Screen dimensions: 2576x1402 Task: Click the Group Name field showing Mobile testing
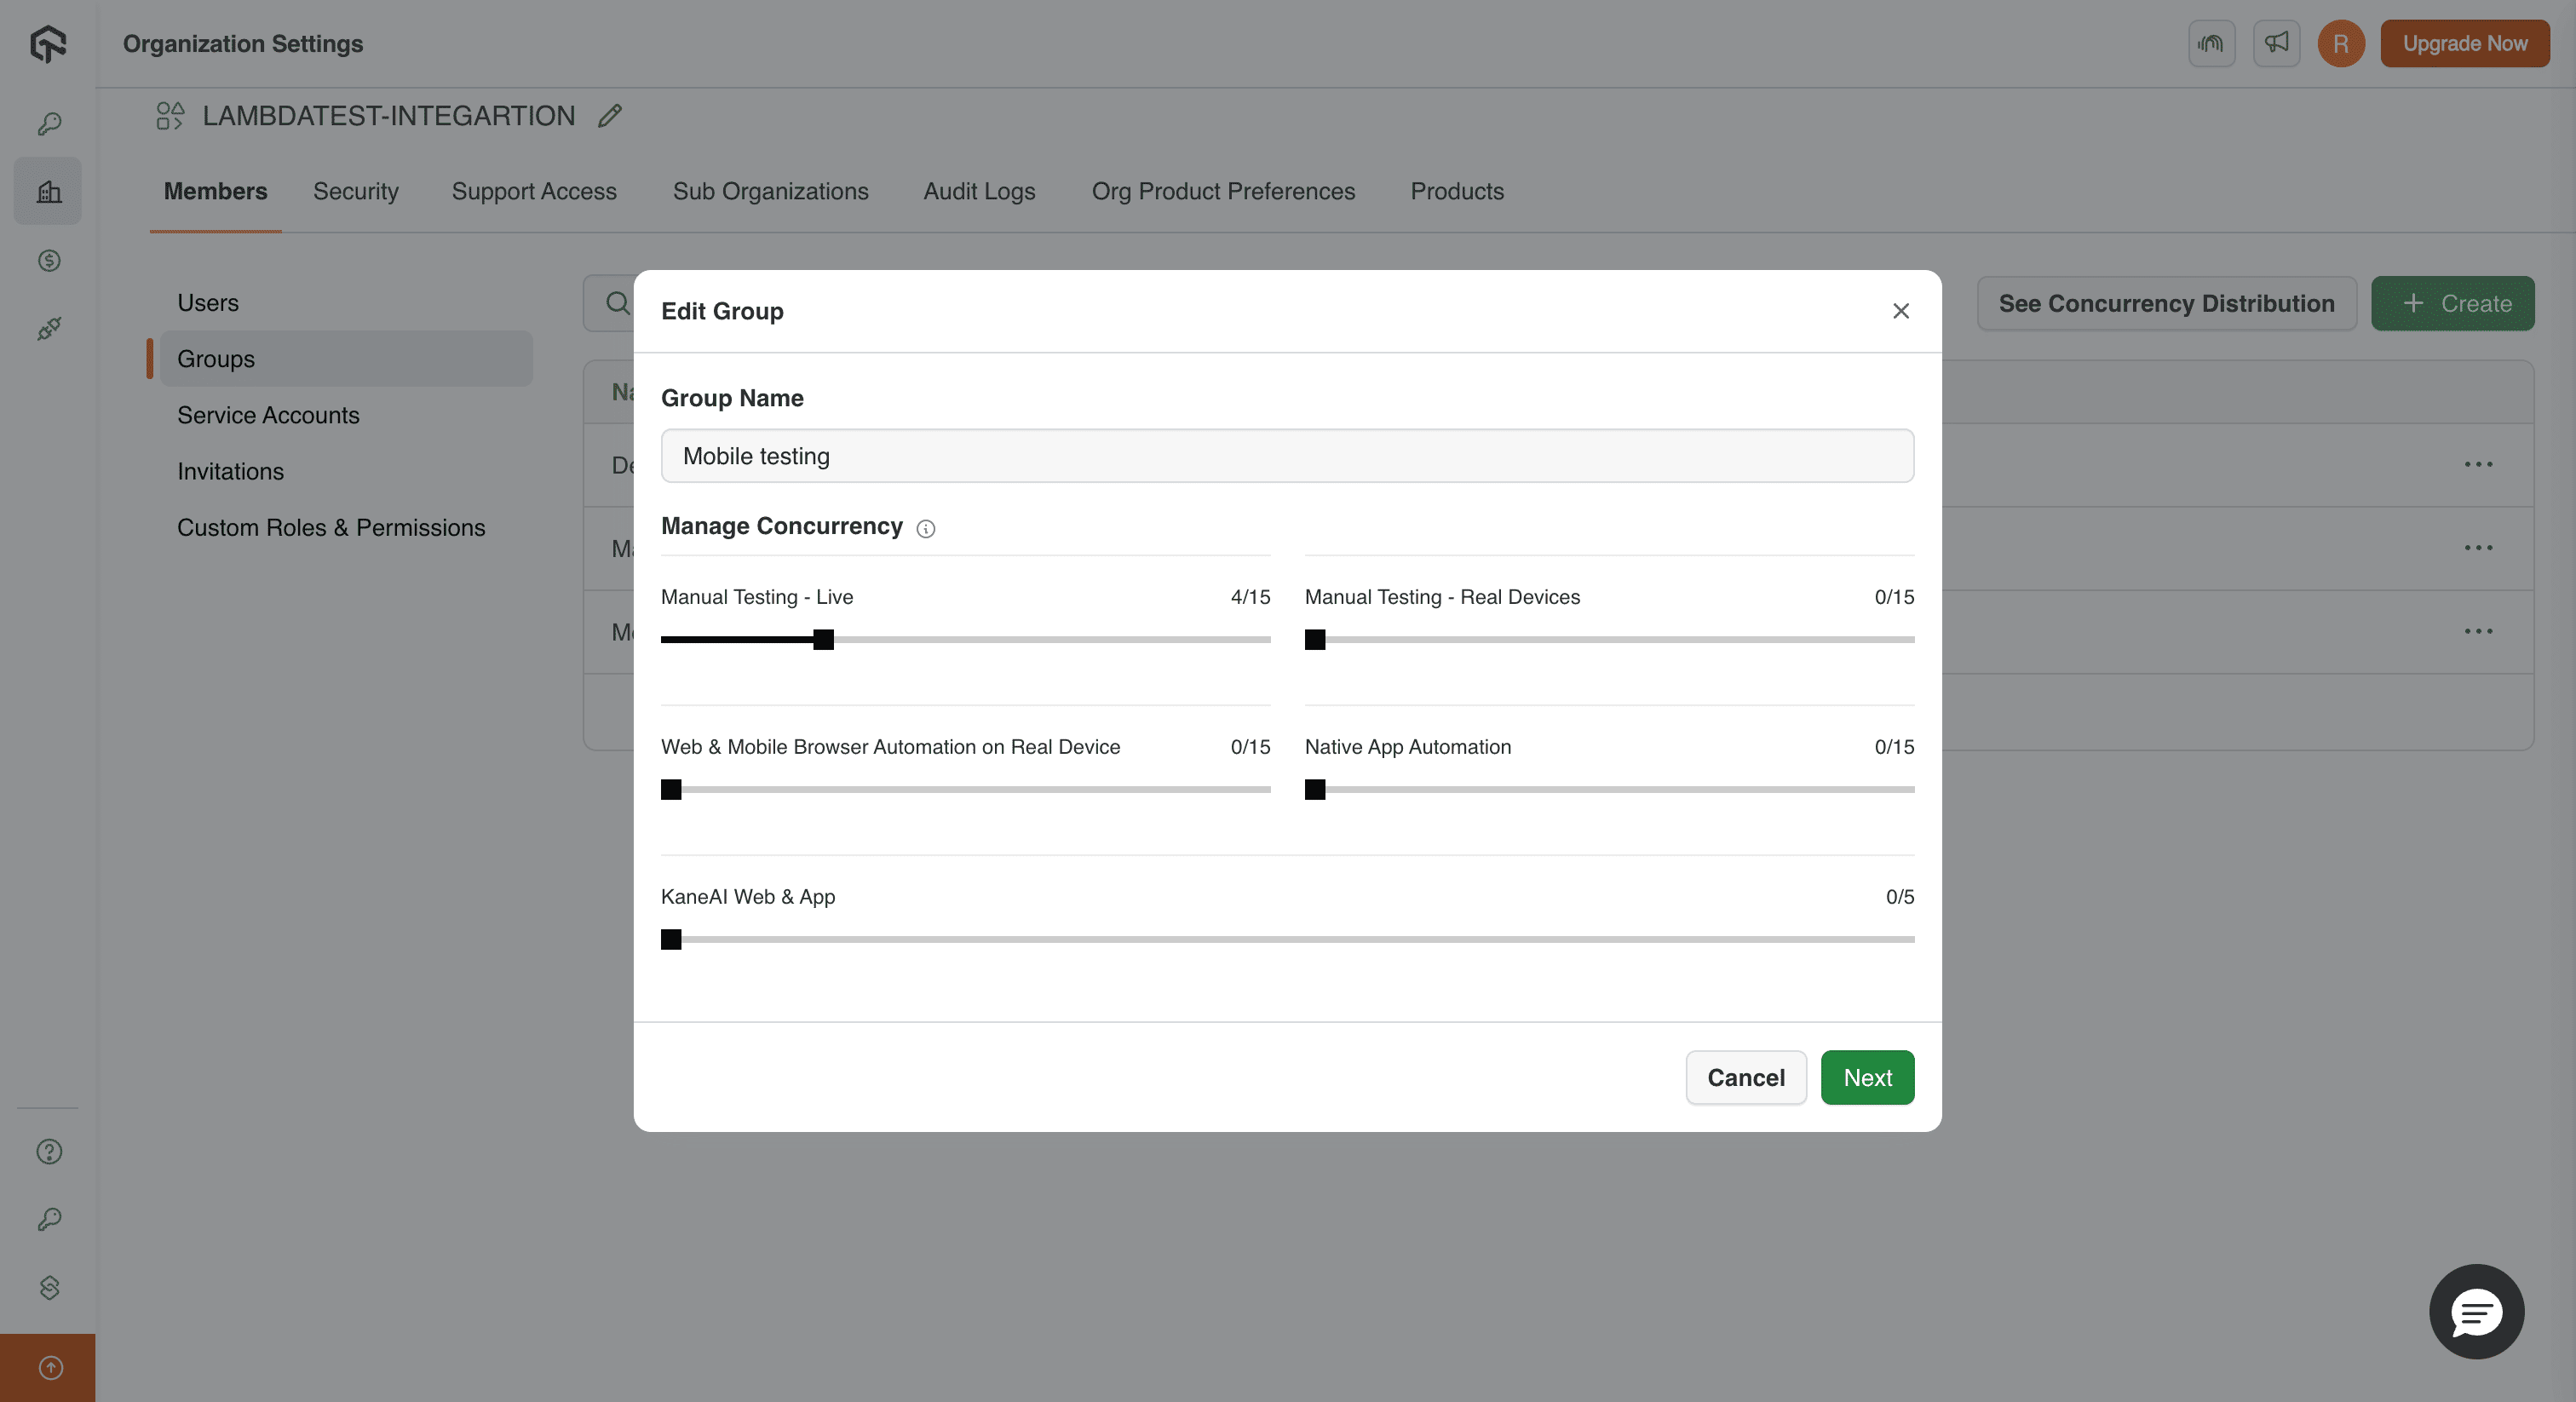1287,456
